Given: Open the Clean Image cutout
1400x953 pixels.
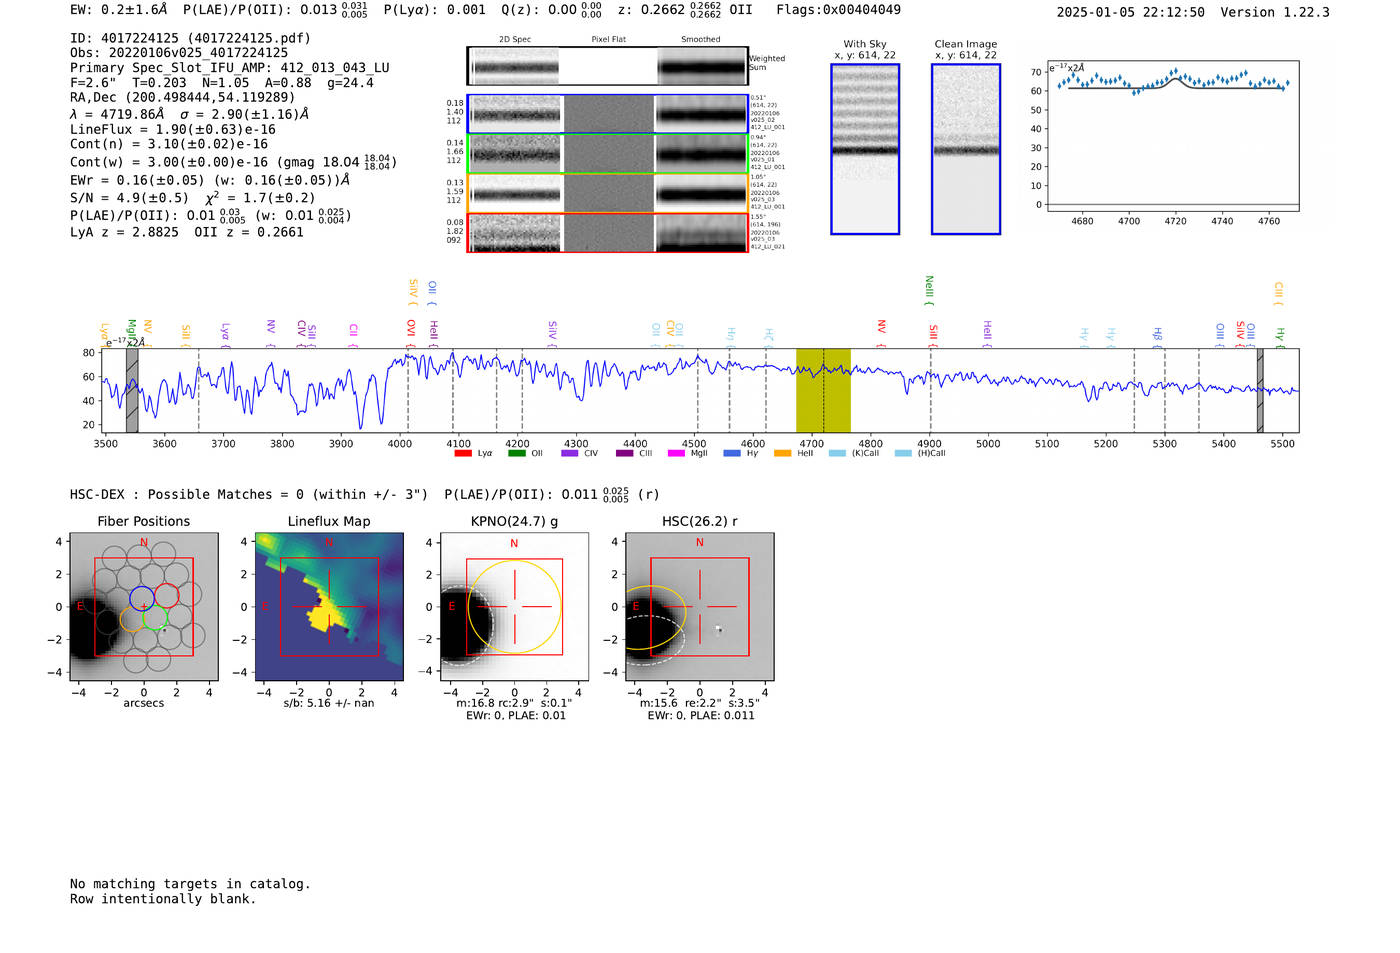Looking at the screenshot, I should click(x=966, y=149).
